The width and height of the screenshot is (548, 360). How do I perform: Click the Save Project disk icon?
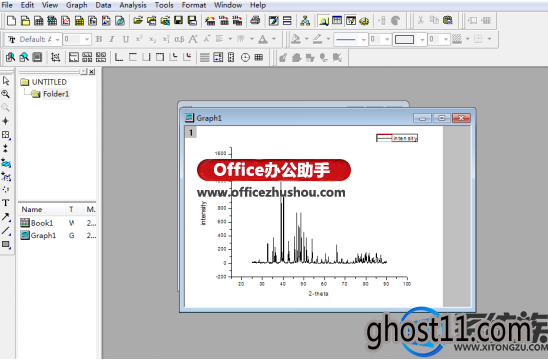tap(179, 21)
